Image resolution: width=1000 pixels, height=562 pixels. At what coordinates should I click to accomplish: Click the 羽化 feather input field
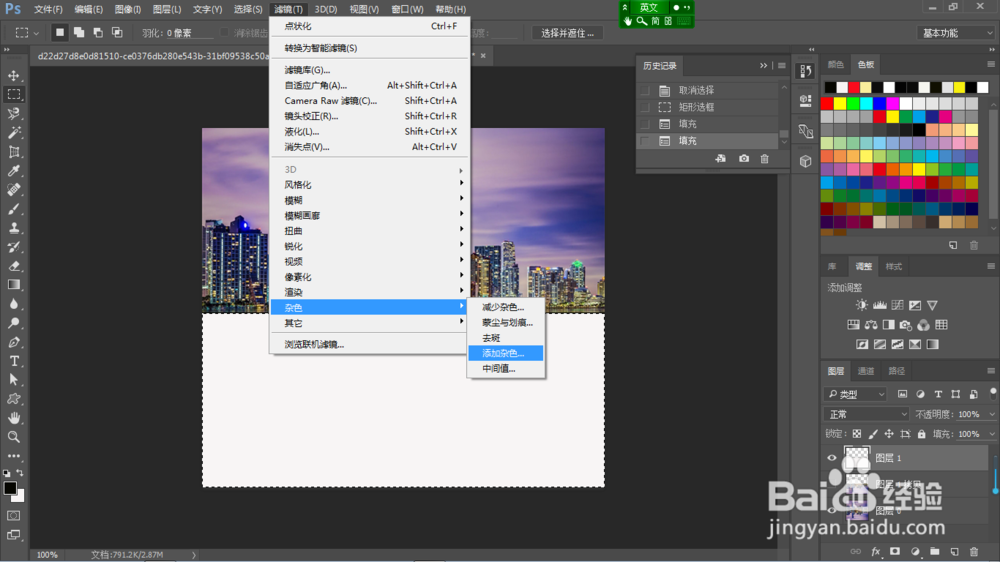189,33
